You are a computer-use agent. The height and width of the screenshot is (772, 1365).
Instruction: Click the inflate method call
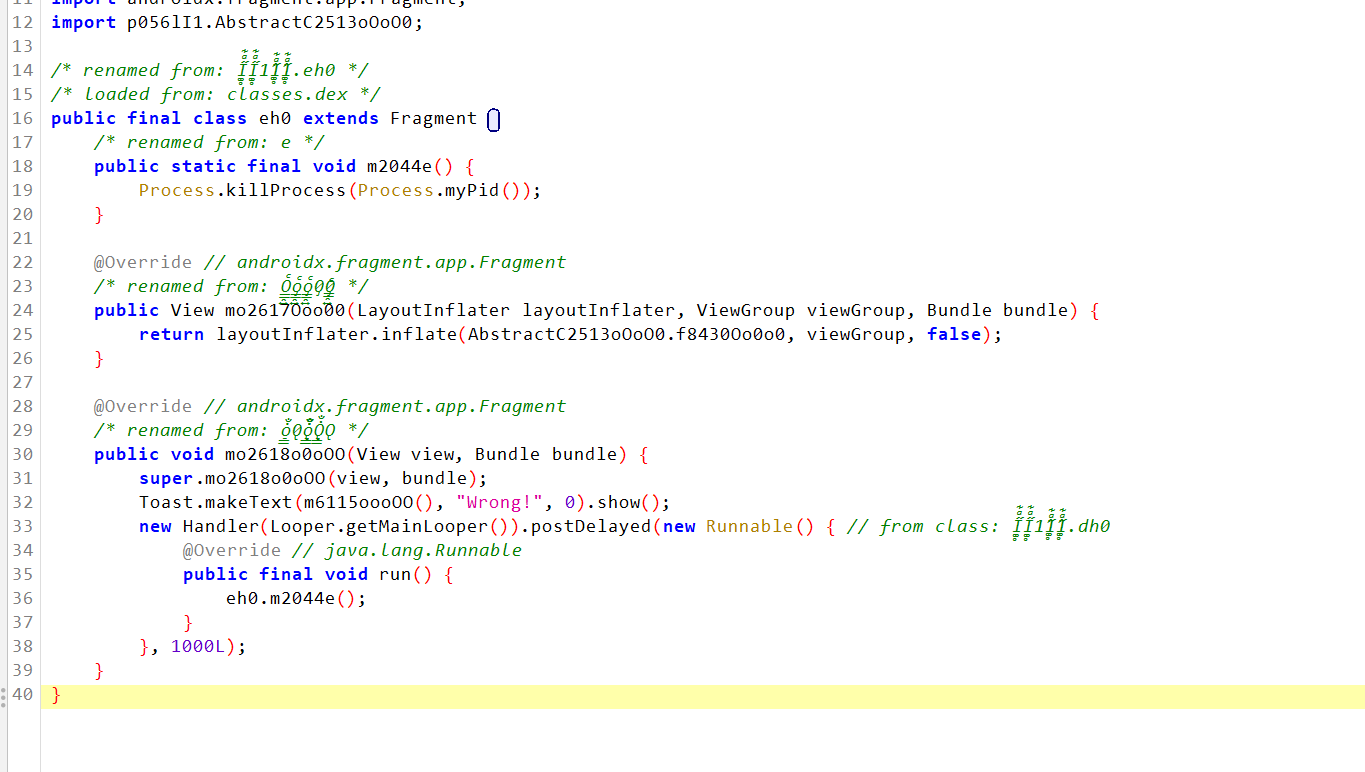(420, 334)
